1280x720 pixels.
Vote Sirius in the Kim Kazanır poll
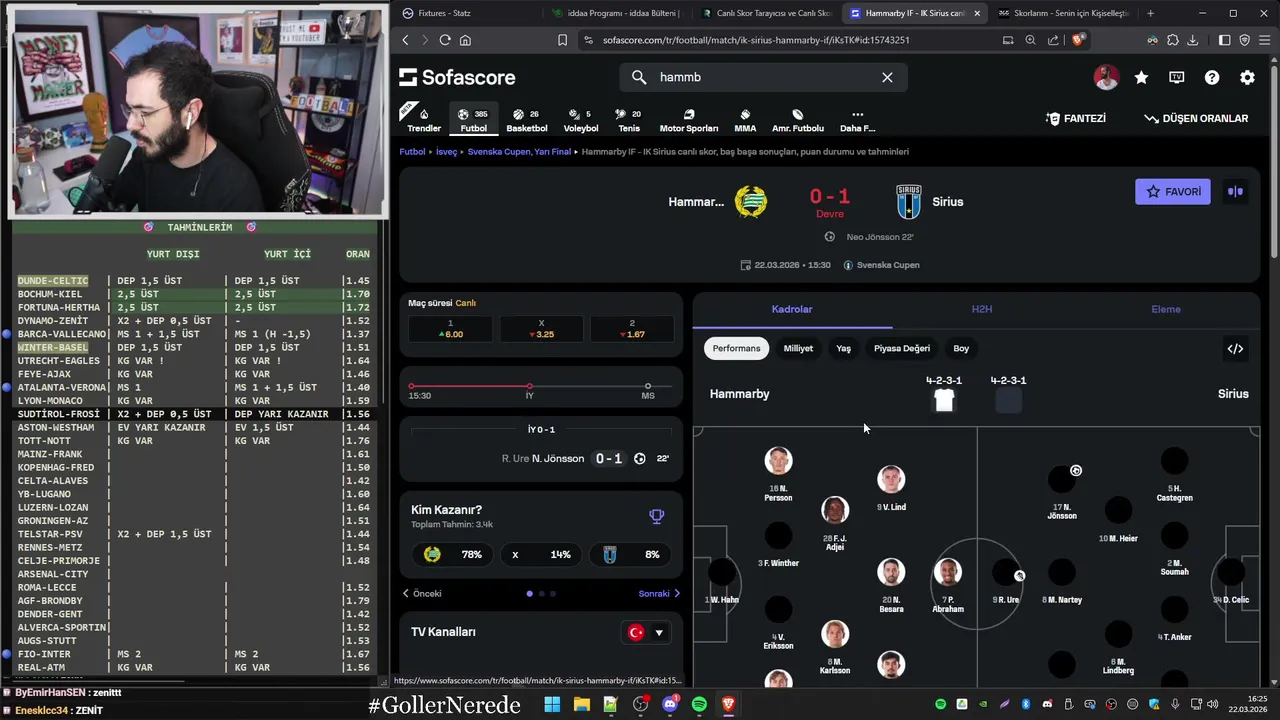point(632,554)
